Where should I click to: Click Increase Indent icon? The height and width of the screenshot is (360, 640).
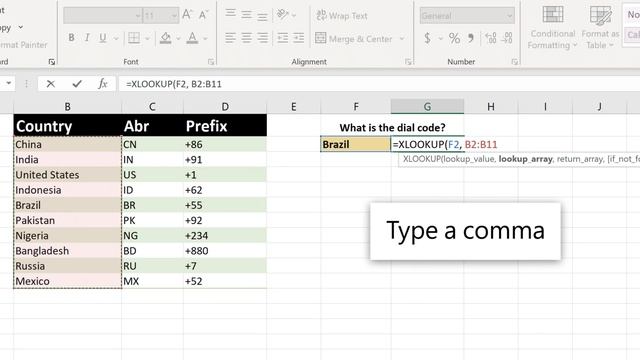tap(299, 38)
